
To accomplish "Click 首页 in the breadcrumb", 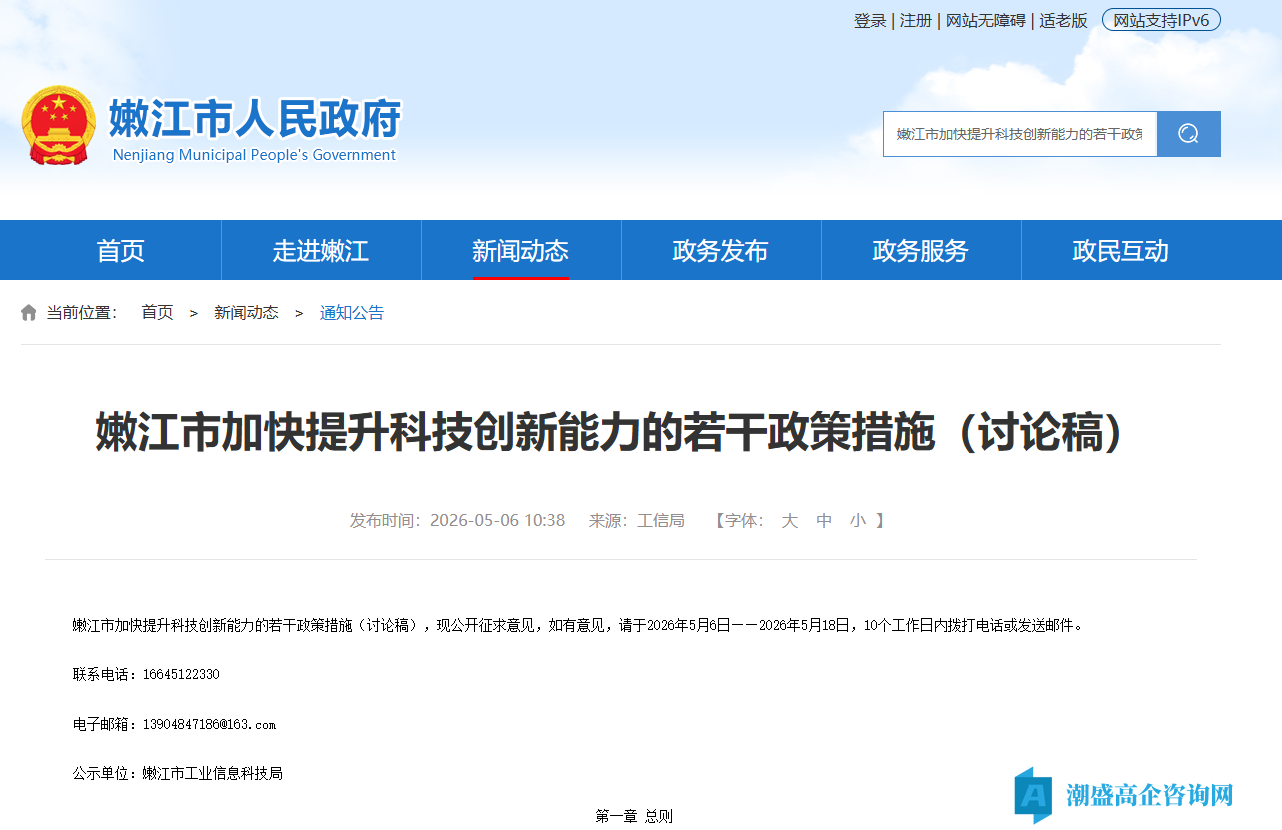I will (x=157, y=313).
